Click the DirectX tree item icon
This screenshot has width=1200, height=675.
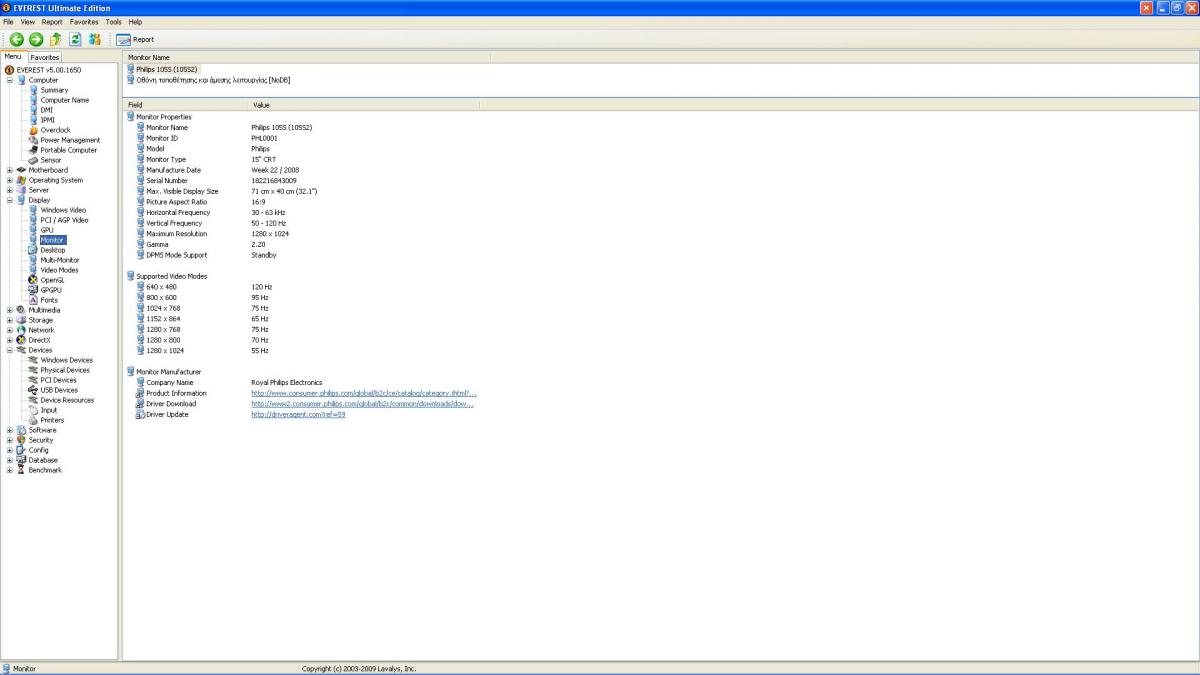21,340
